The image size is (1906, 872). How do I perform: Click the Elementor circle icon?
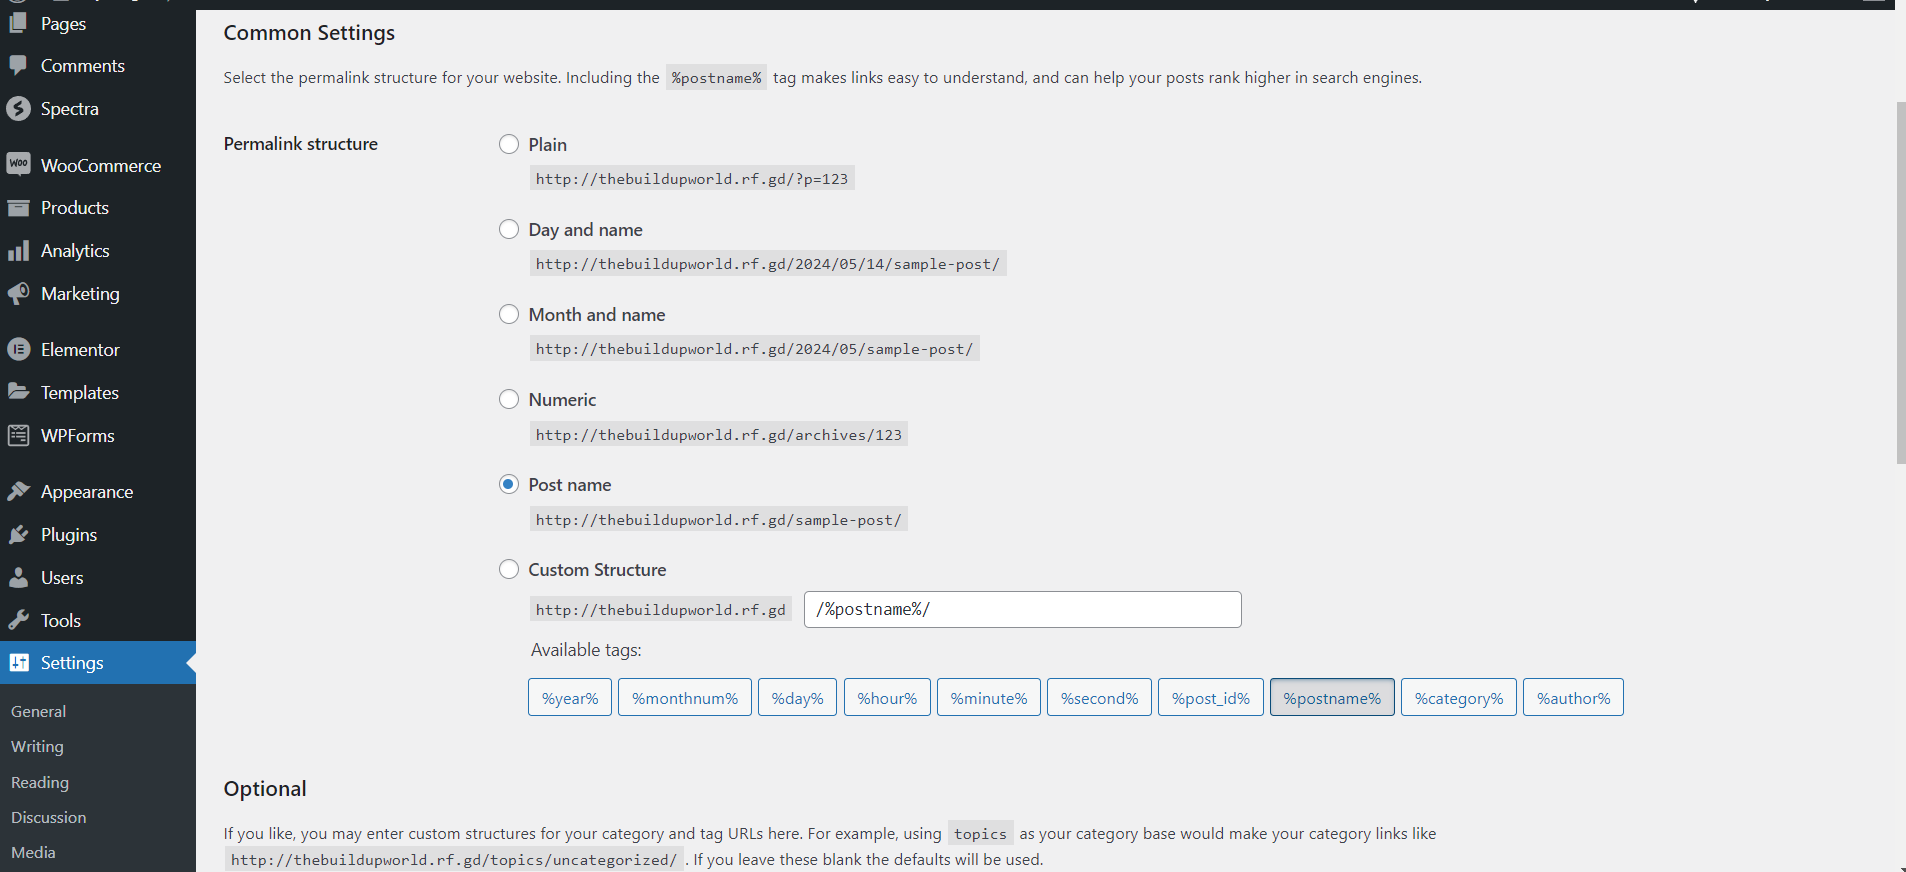point(18,350)
